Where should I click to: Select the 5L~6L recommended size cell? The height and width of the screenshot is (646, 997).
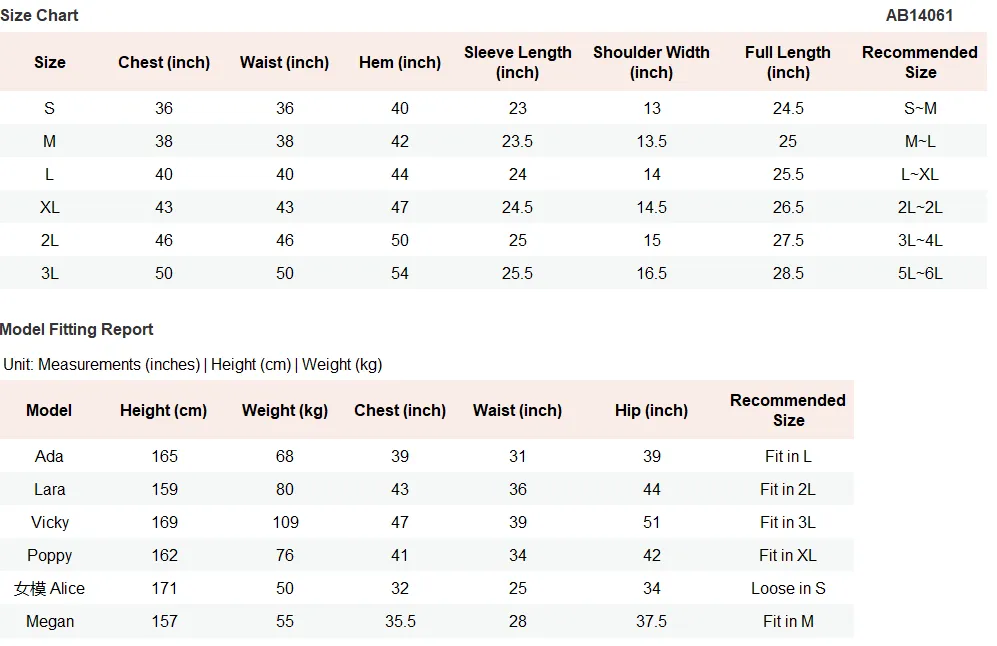[920, 273]
